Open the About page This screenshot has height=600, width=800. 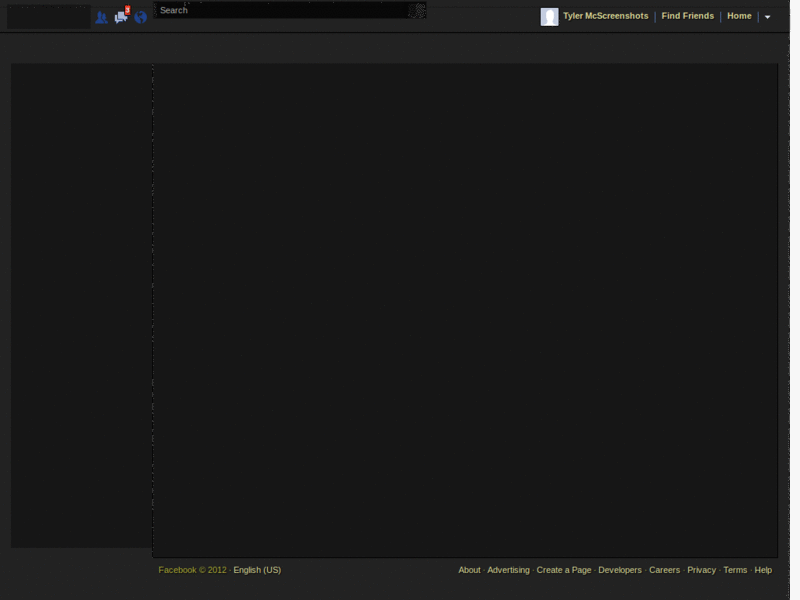coord(469,569)
